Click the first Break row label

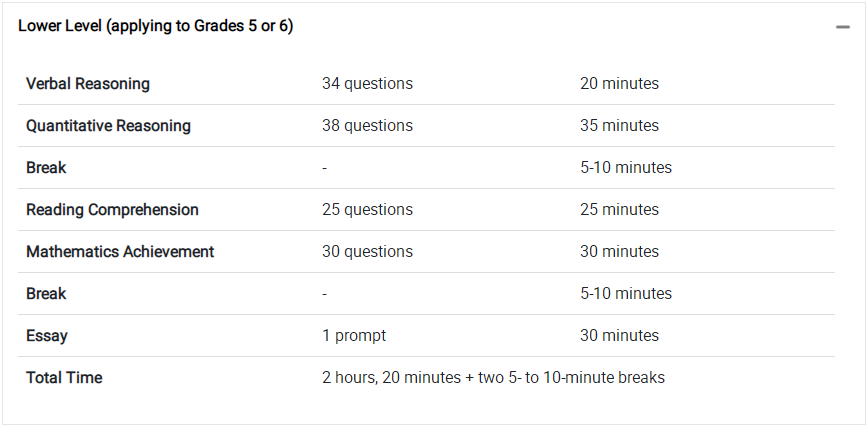(x=46, y=168)
